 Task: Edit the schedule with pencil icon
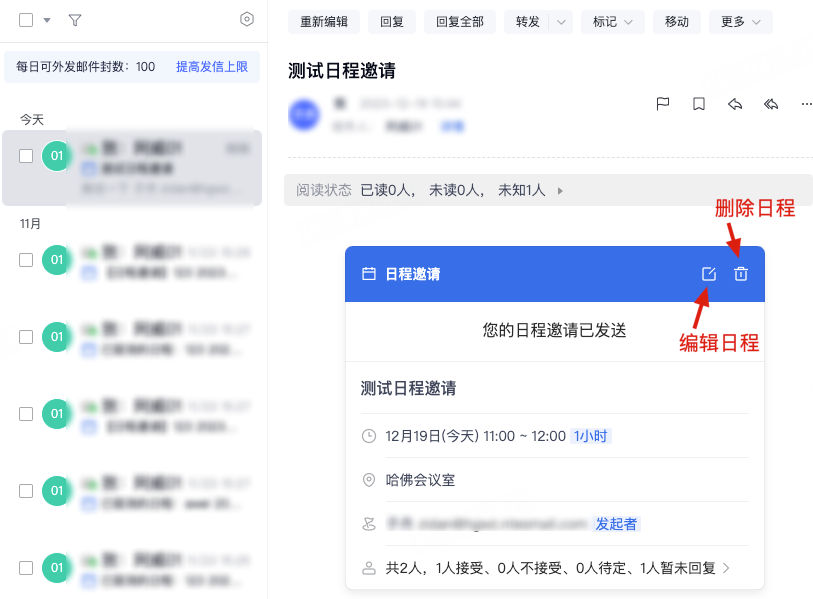pyautogui.click(x=709, y=274)
